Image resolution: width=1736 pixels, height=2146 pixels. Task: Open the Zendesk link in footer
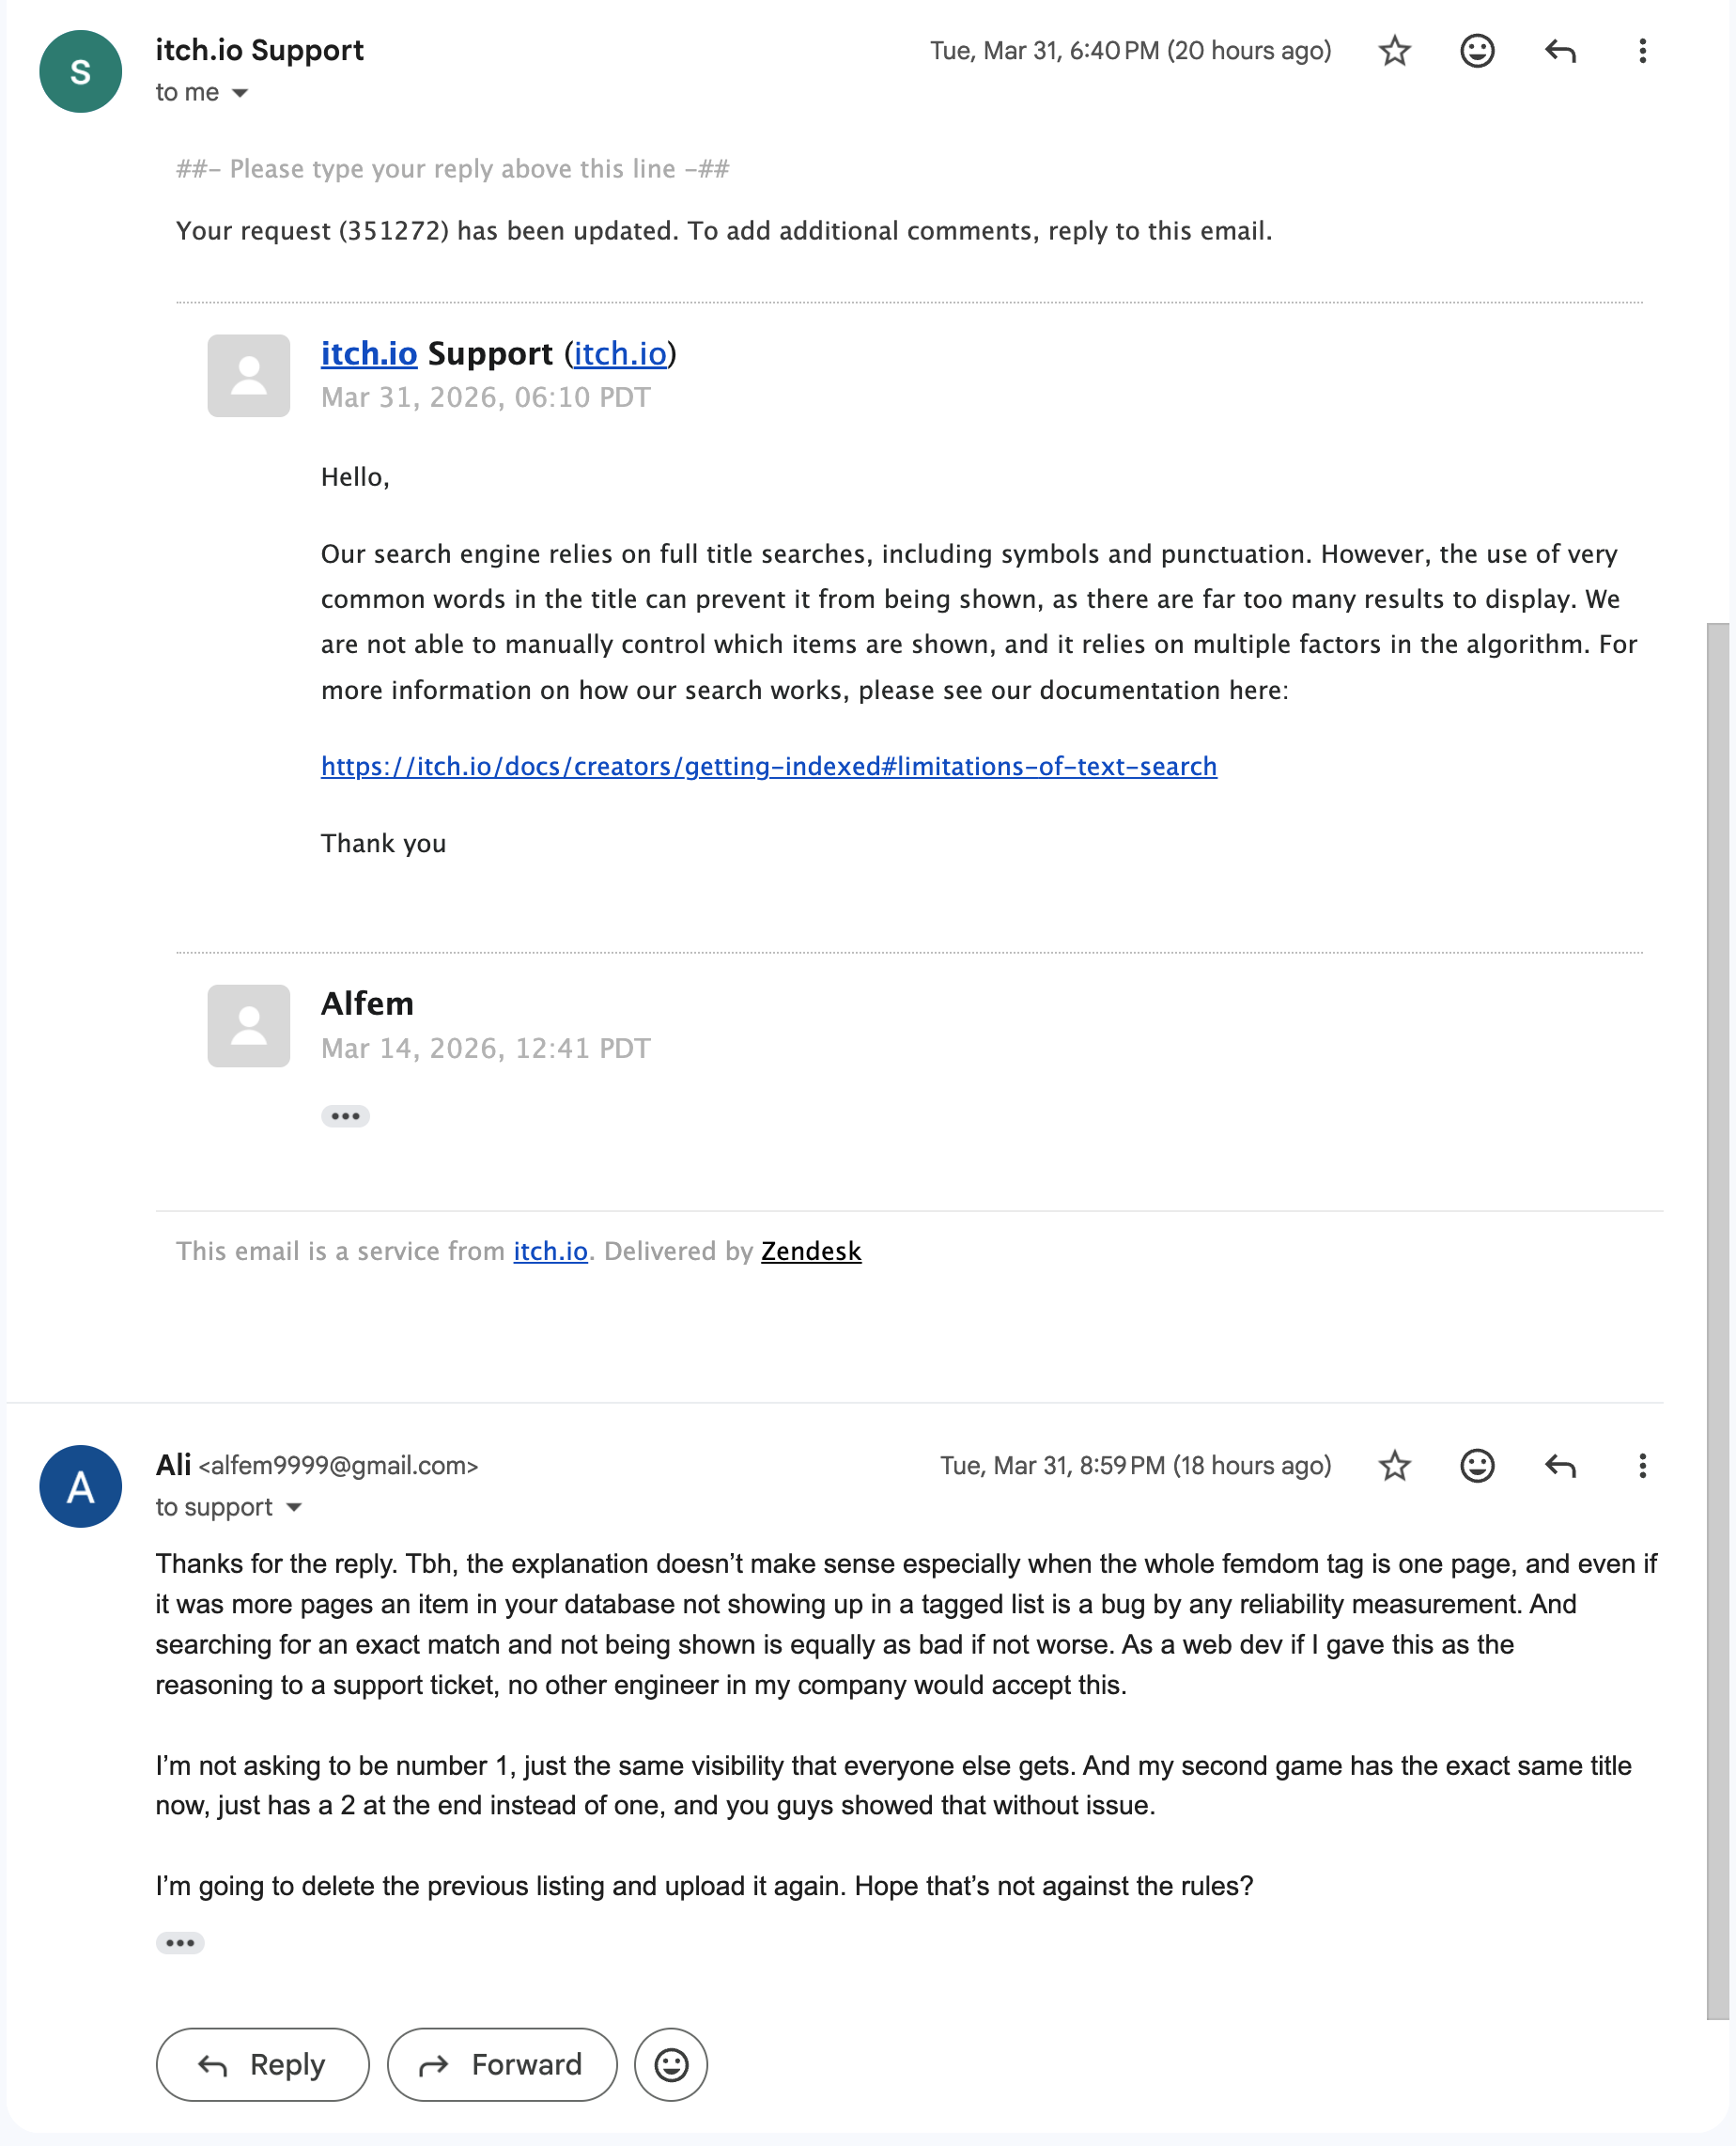coord(810,1251)
